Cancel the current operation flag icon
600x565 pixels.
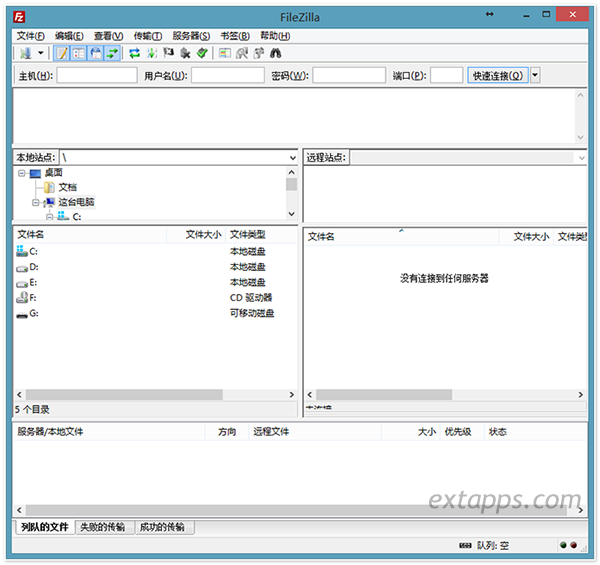click(x=168, y=53)
